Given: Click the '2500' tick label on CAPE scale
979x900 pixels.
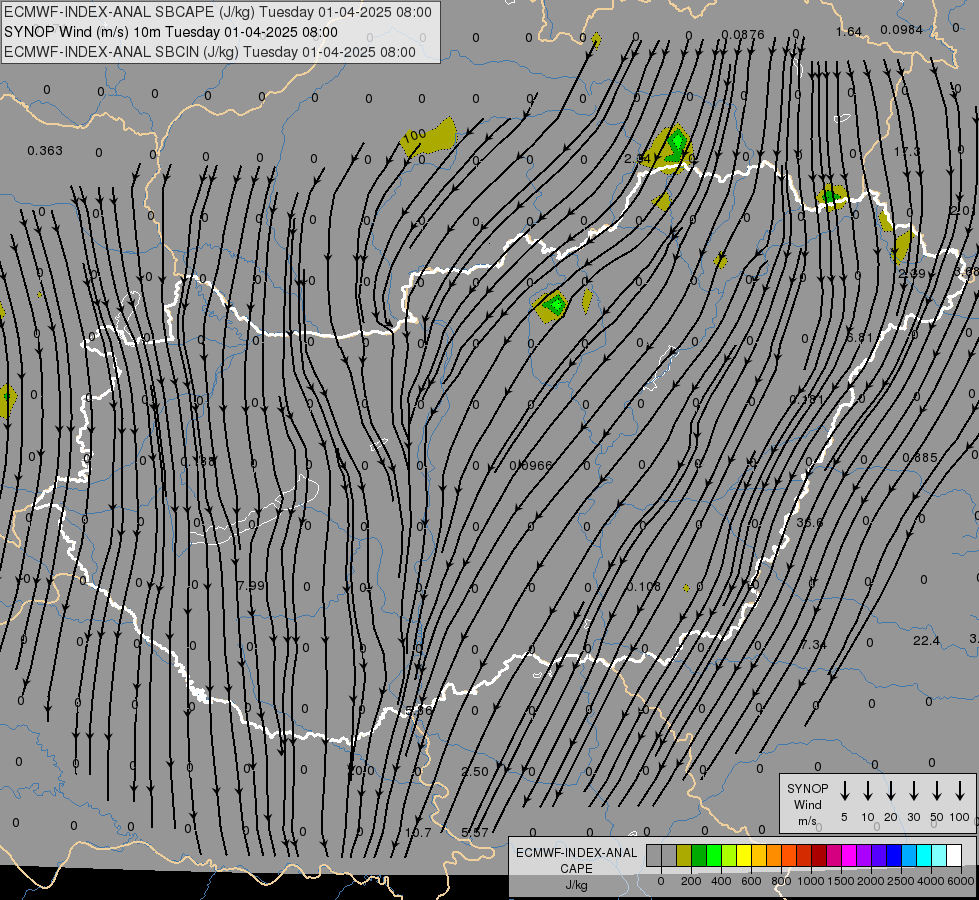Looking at the screenshot, I should pos(900,881).
